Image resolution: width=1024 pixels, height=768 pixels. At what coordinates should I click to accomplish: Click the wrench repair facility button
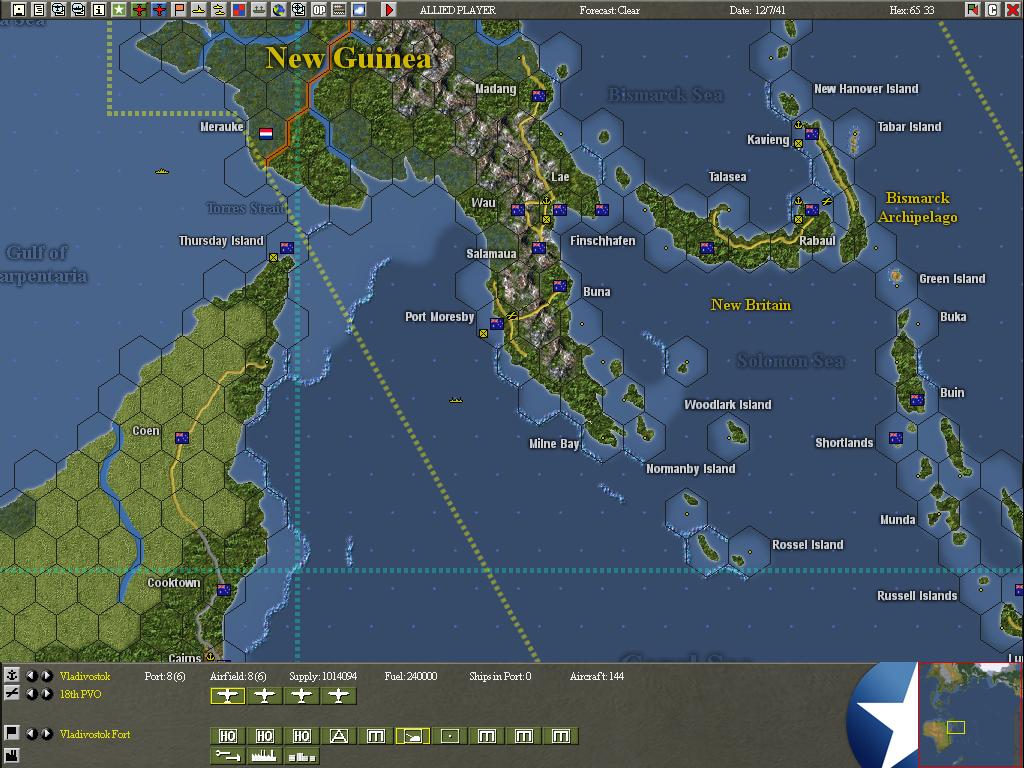coord(227,756)
